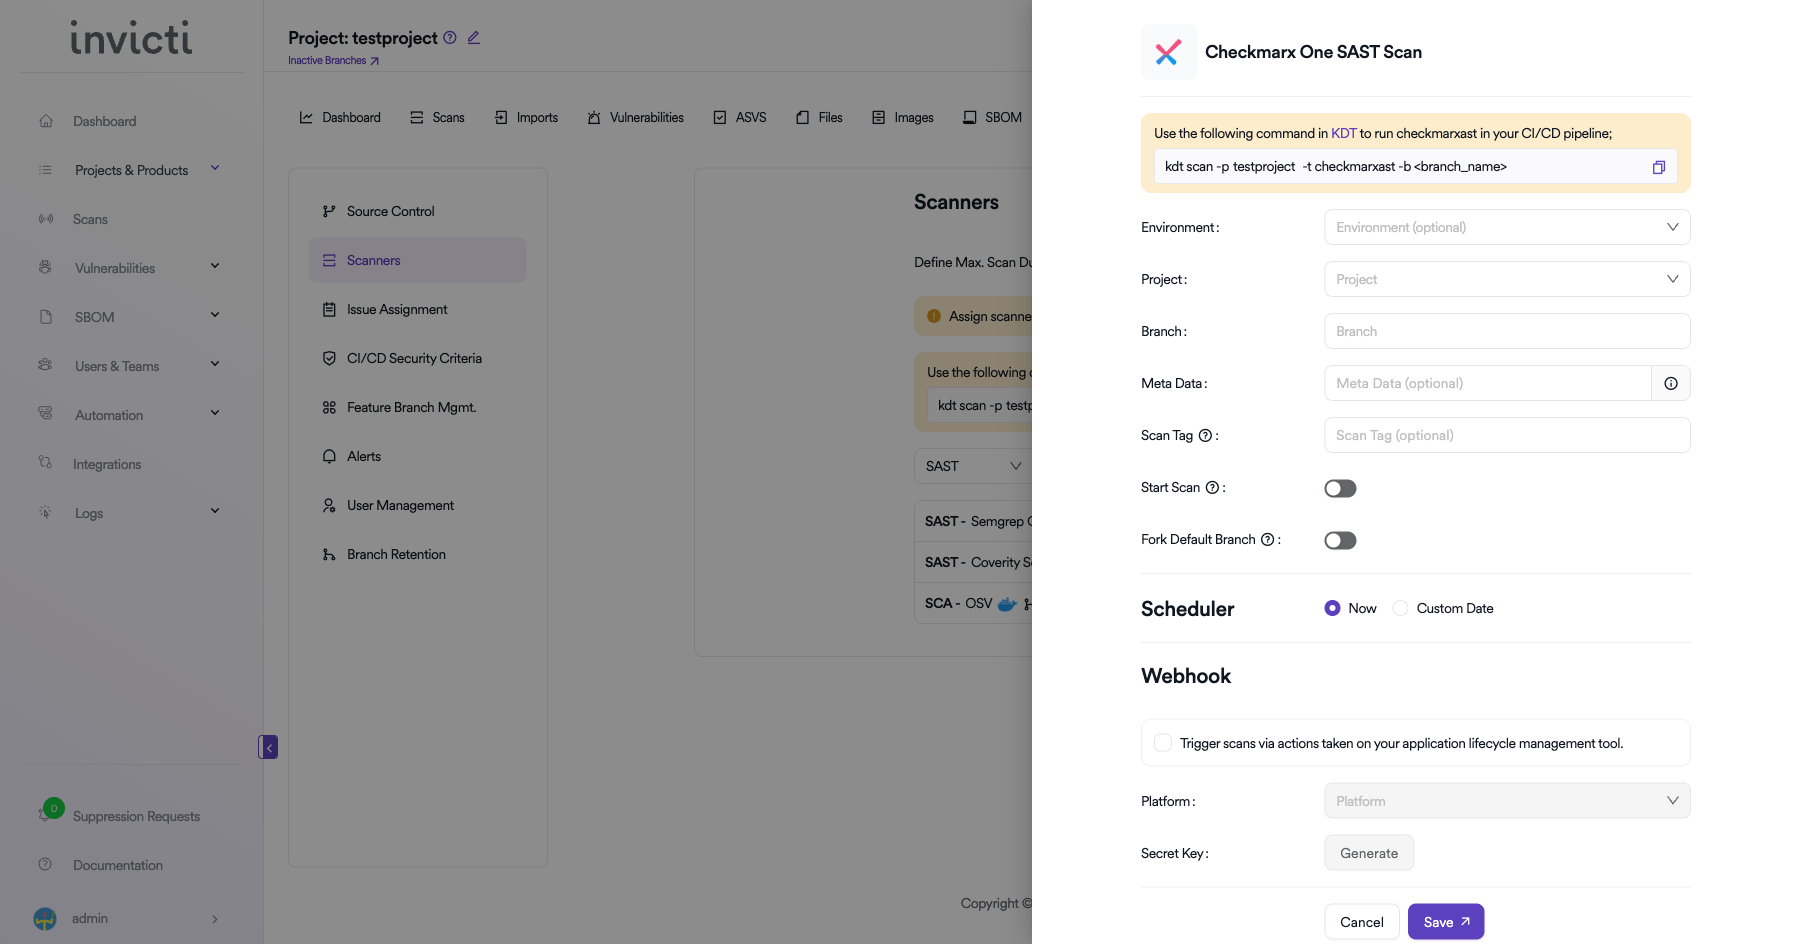Click the Branch Retention icon
This screenshot has height=944, width=1800.
click(329, 554)
